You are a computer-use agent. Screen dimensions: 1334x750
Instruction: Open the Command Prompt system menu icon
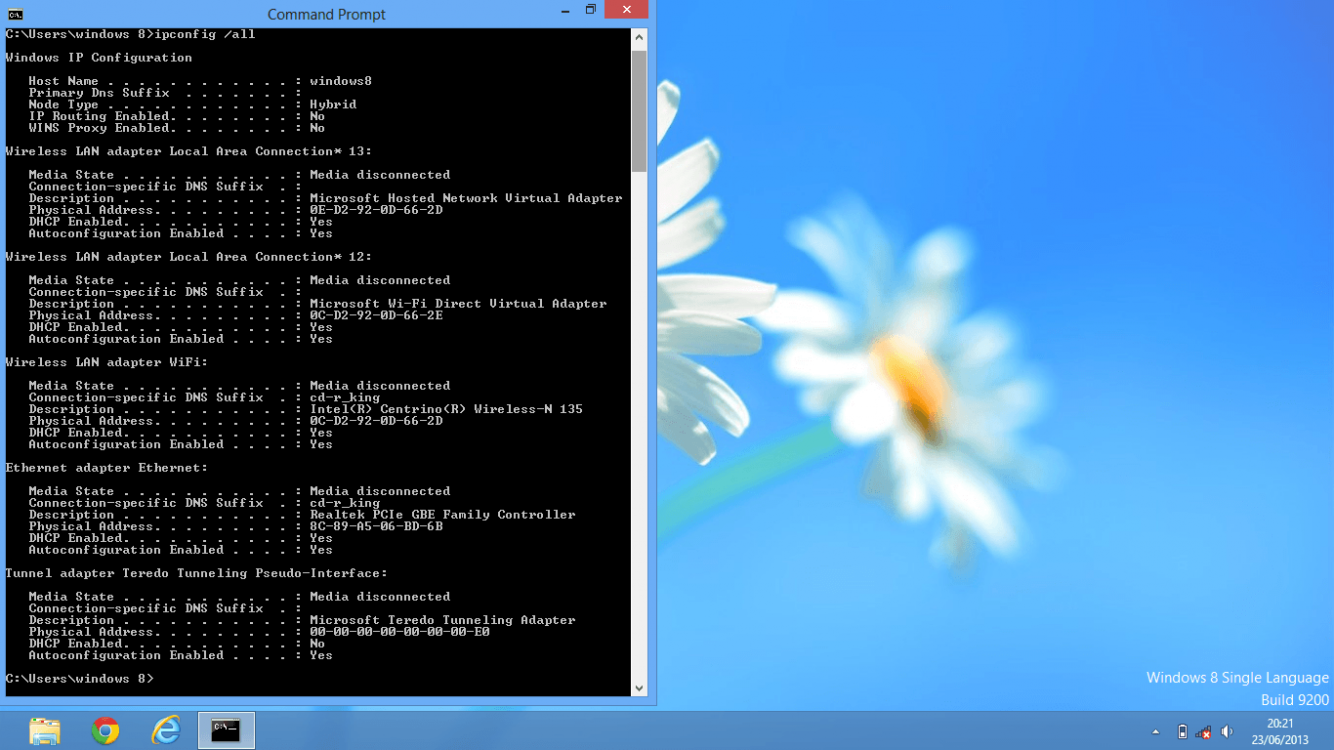[15, 14]
